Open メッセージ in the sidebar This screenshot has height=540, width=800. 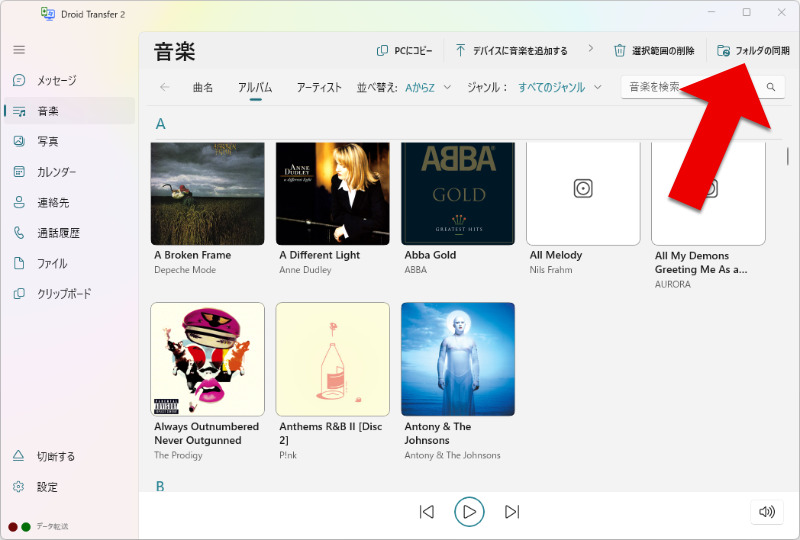click(x=56, y=80)
